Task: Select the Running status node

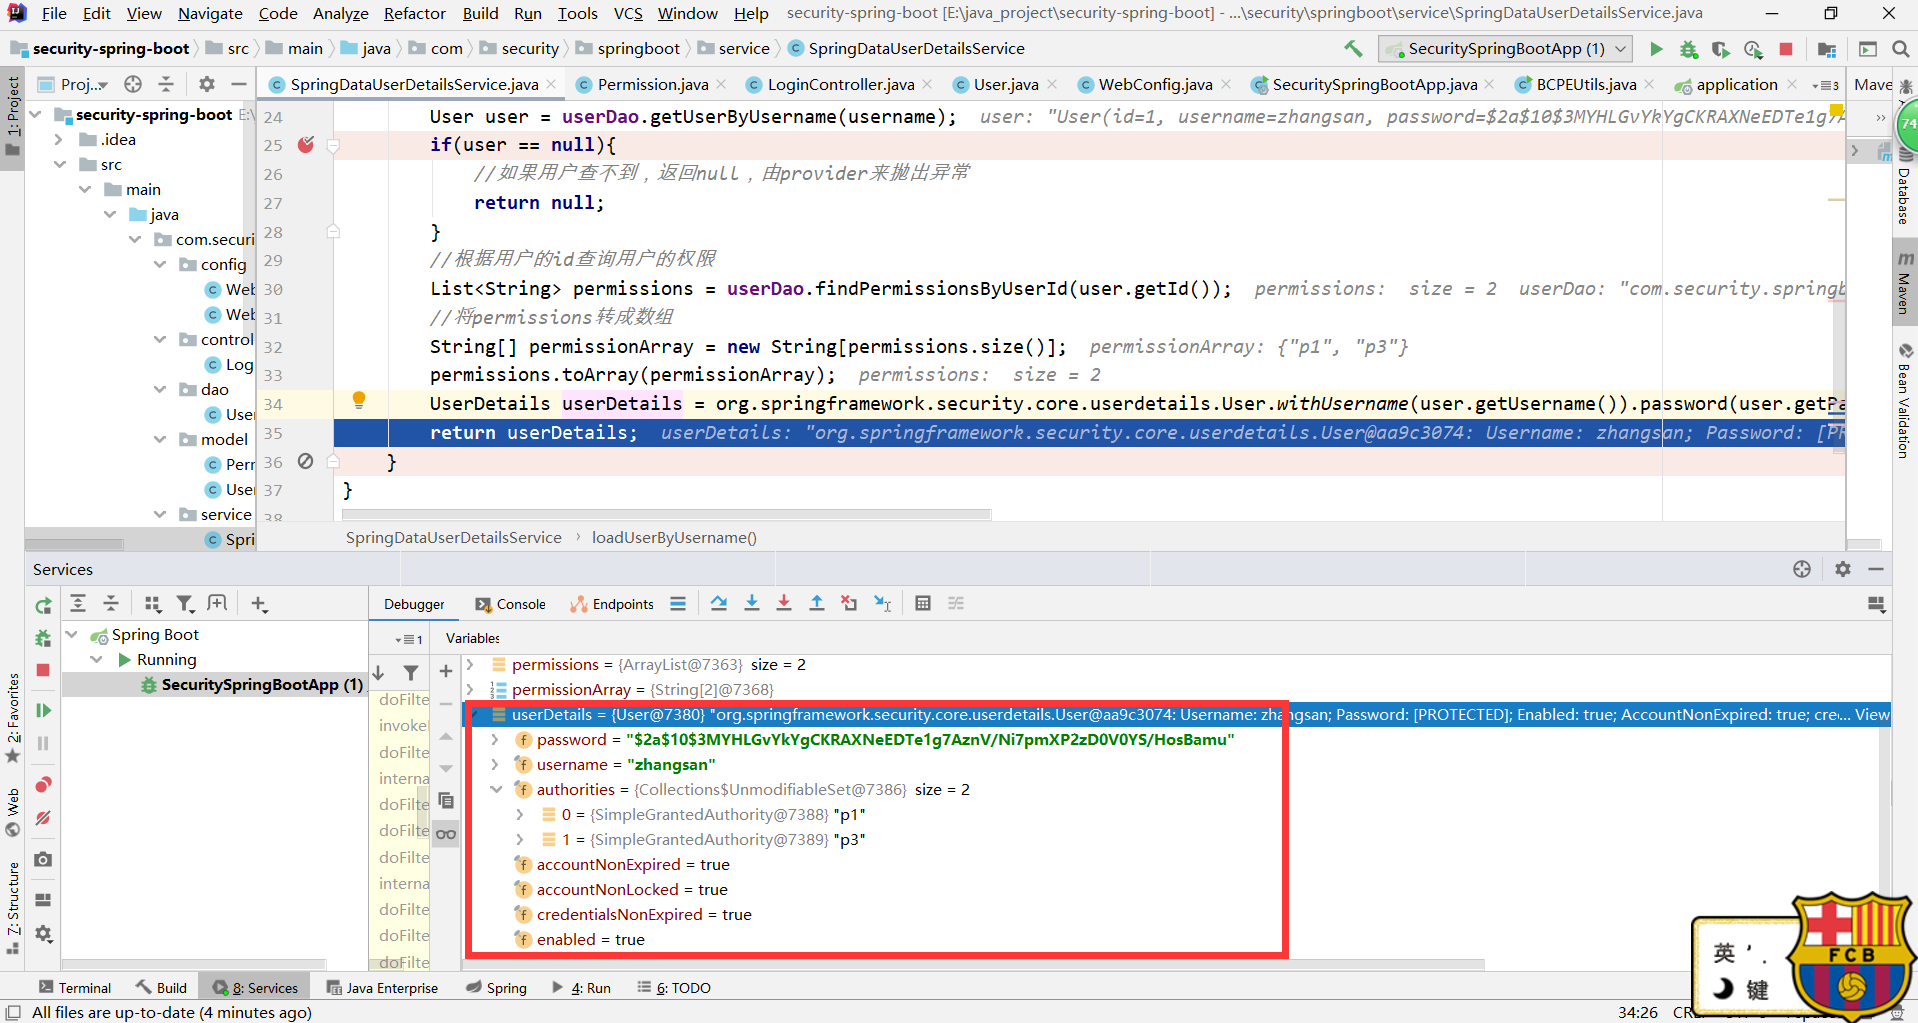Action: coord(167,659)
